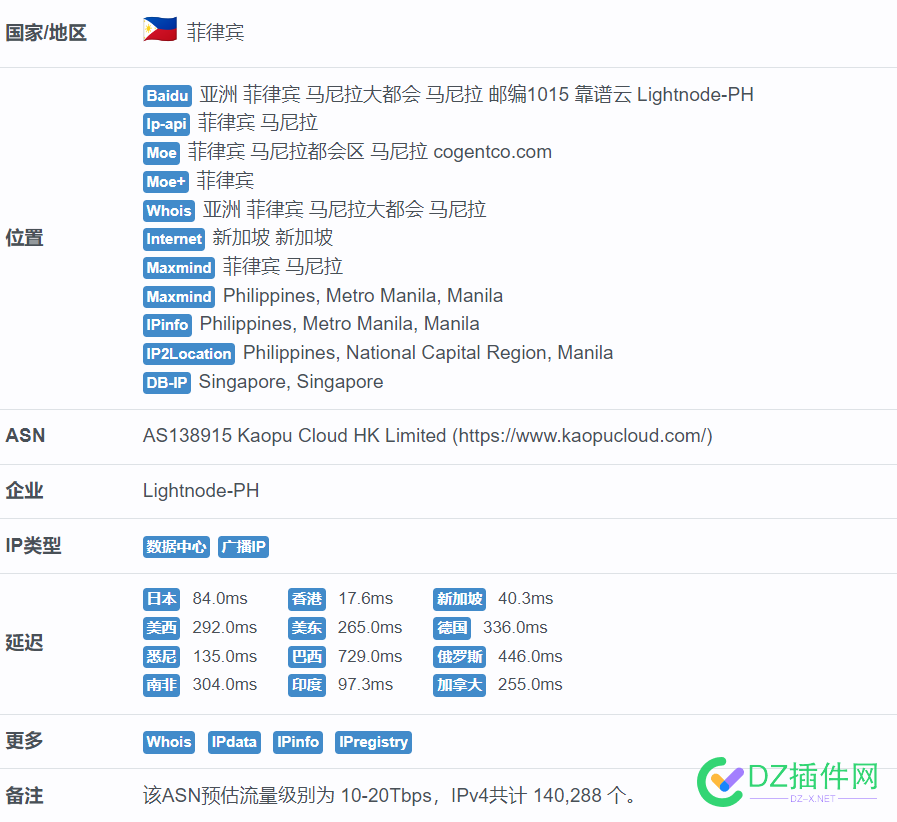
Task: Click the 336.0ms Germany latency value
Action: (x=515, y=628)
